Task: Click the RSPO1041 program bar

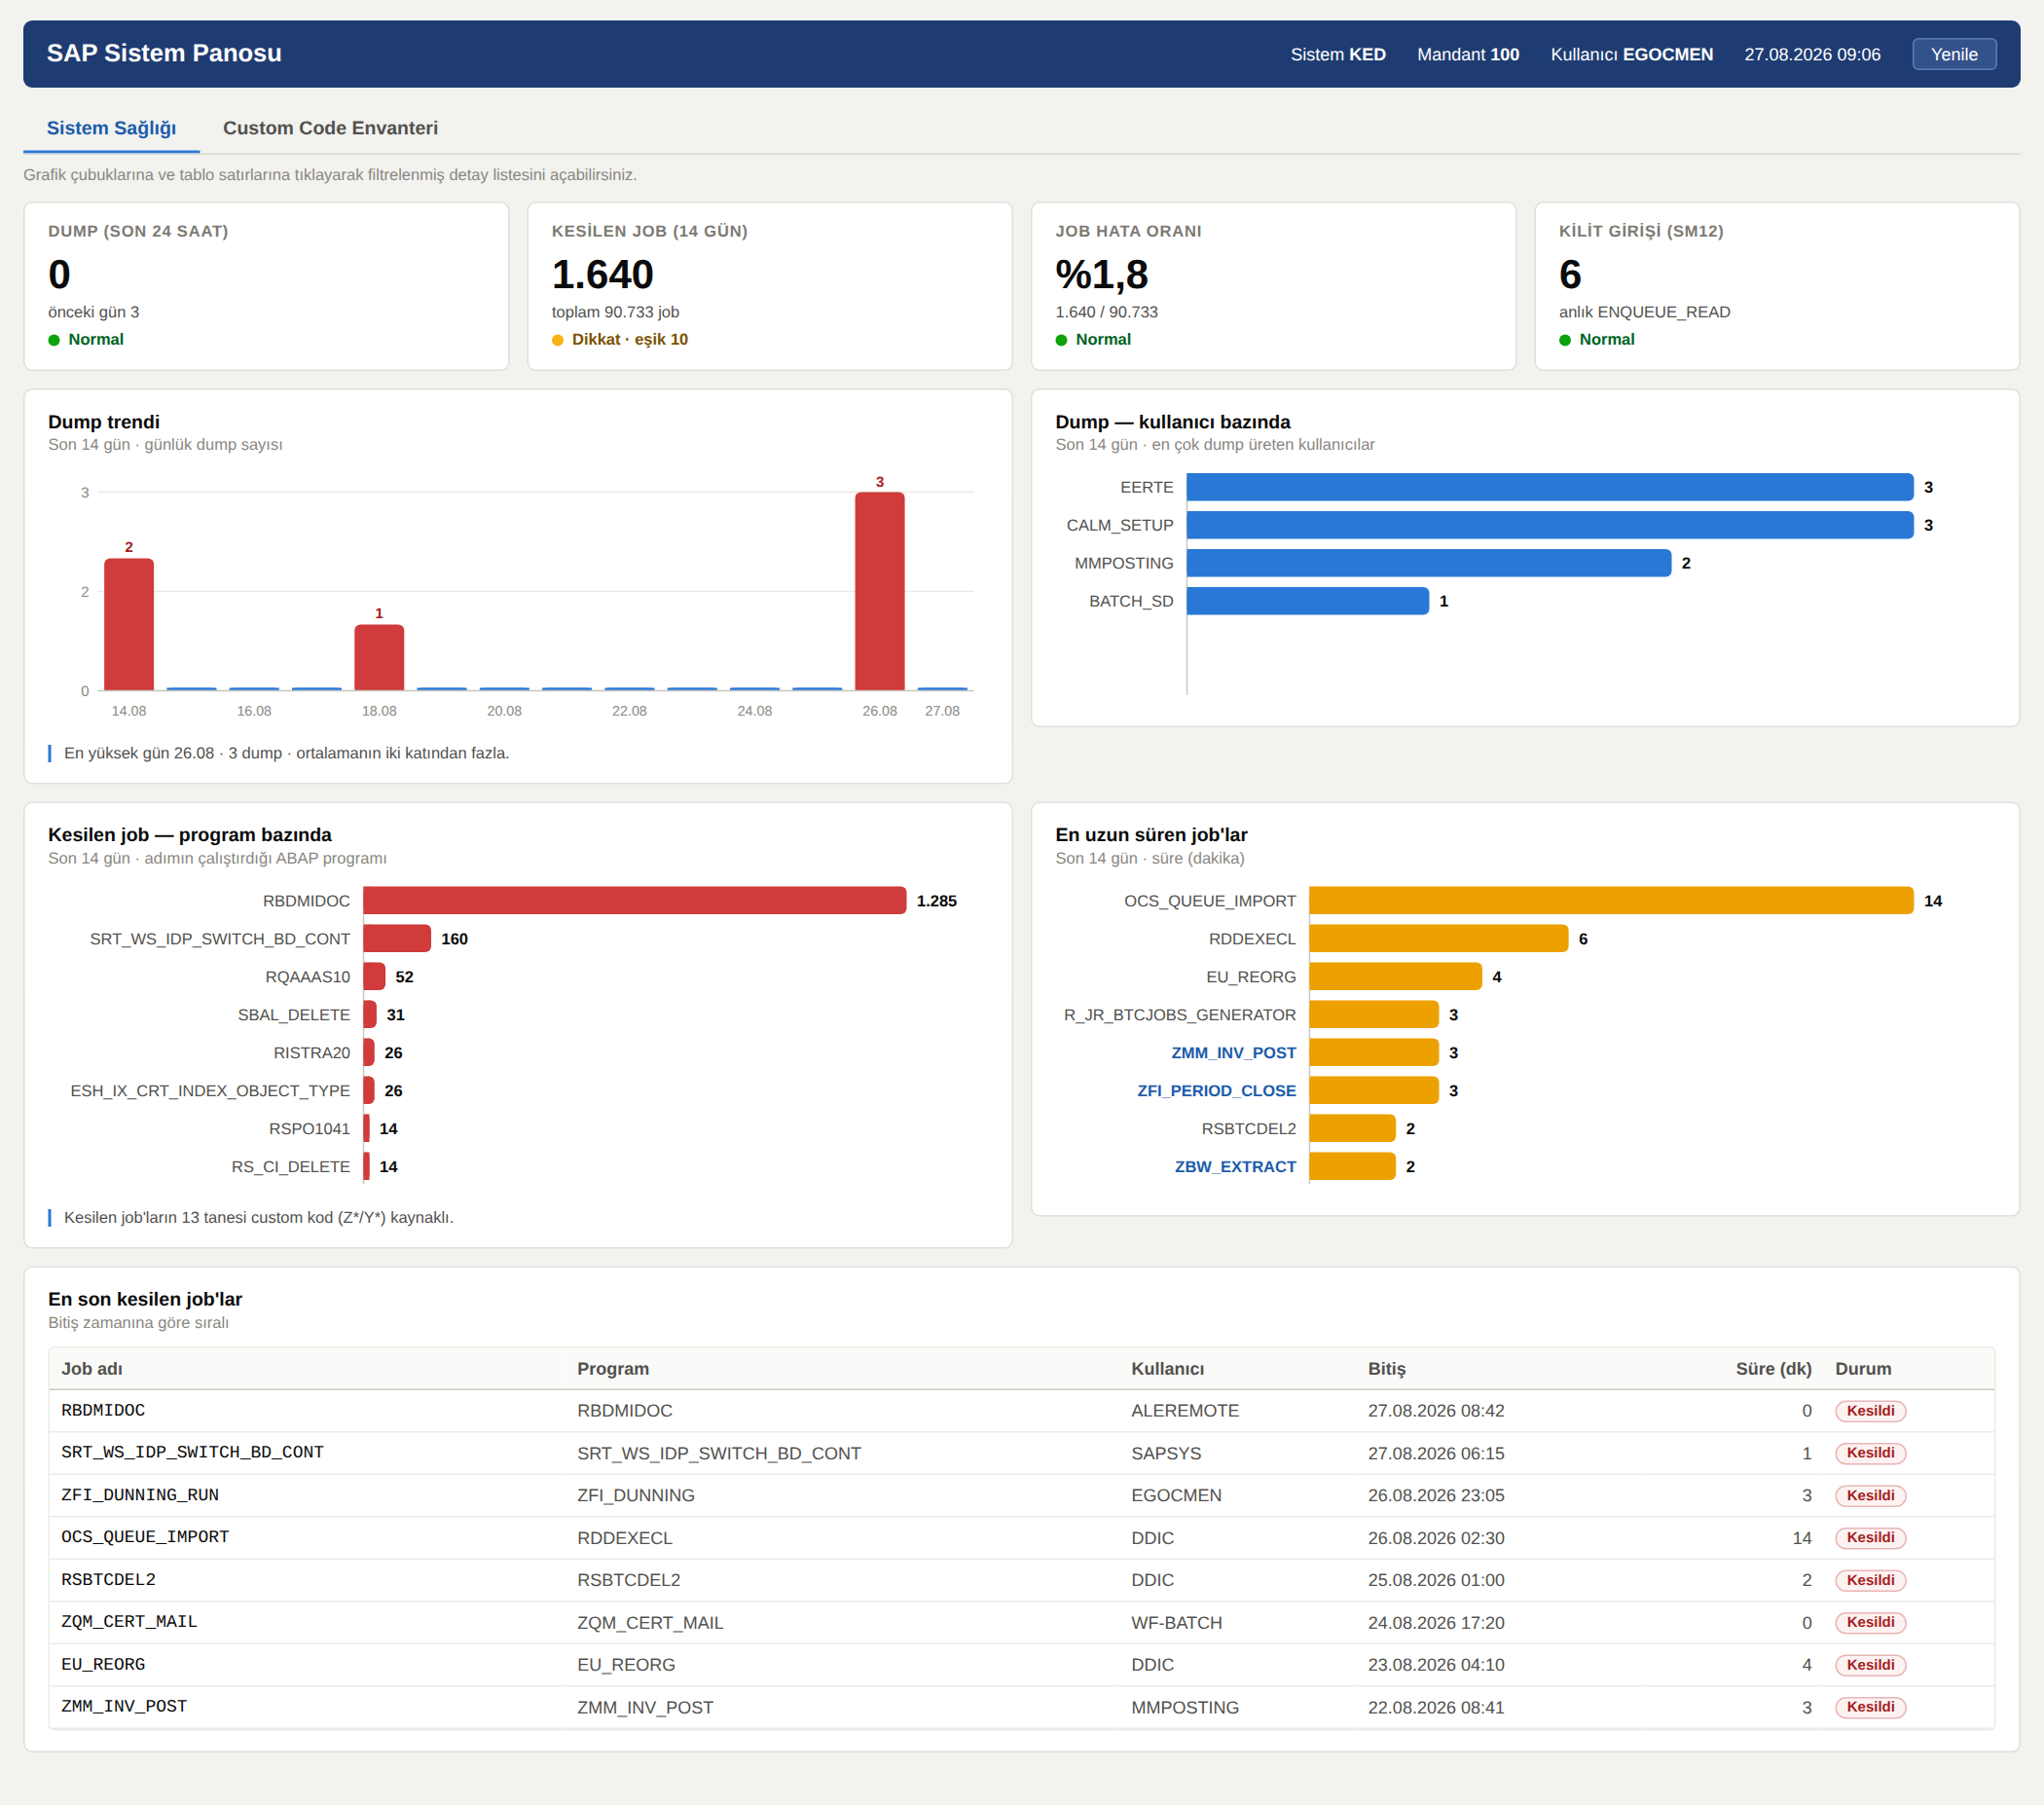Action: [x=366, y=1128]
